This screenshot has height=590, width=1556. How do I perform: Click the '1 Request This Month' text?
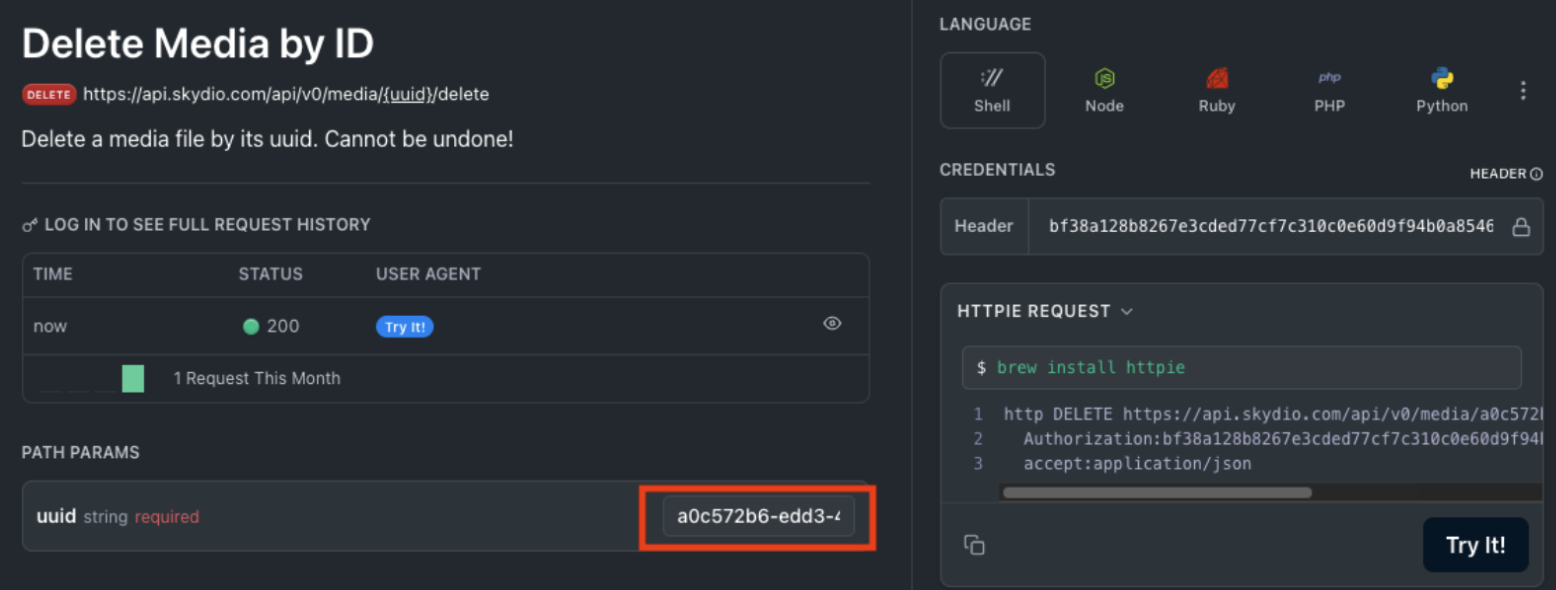pyautogui.click(x=257, y=378)
